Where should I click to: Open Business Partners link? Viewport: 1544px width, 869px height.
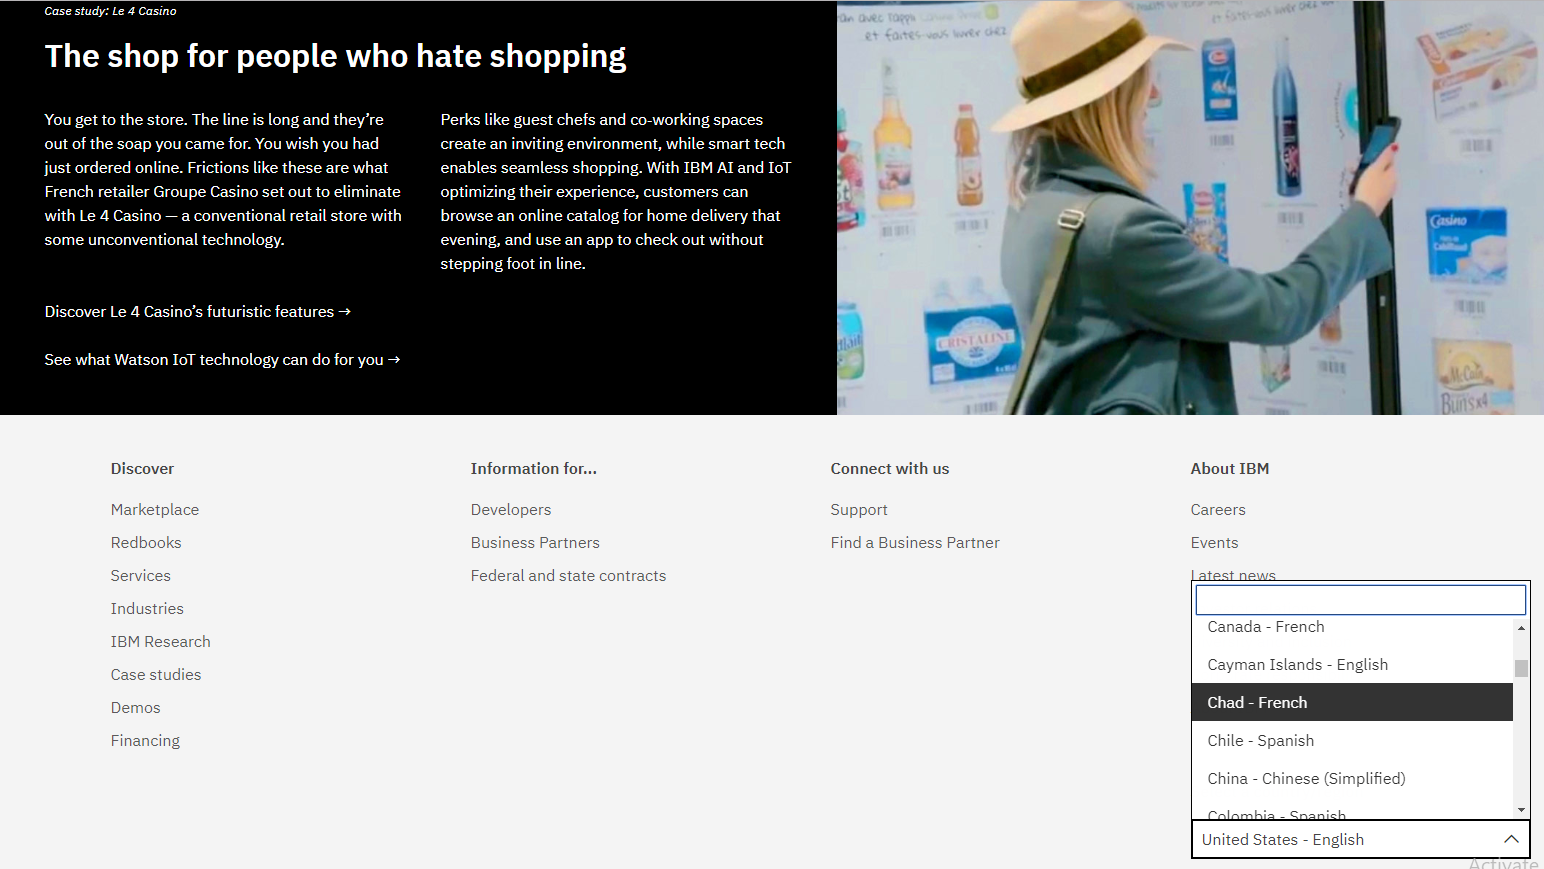click(x=535, y=543)
